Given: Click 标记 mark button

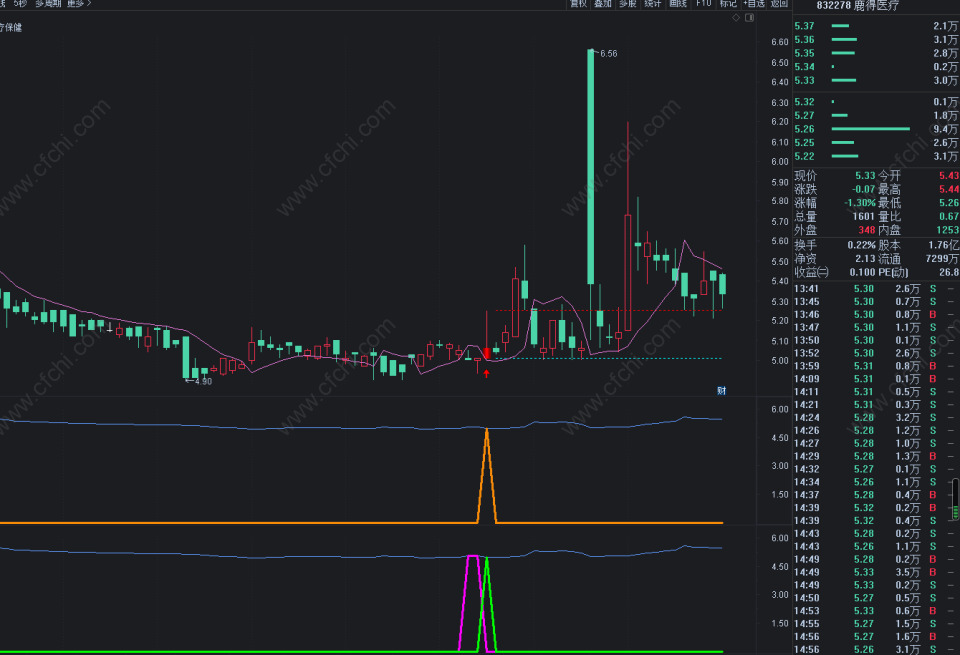Looking at the screenshot, I should coord(728,4).
